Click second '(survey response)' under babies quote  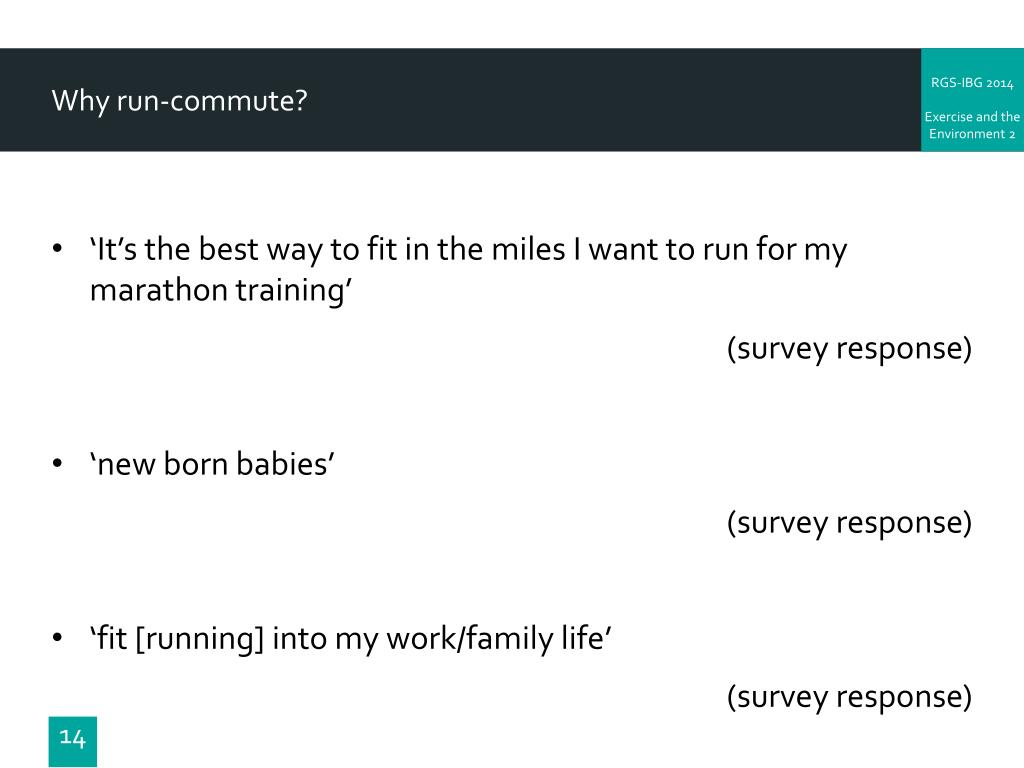coord(849,523)
